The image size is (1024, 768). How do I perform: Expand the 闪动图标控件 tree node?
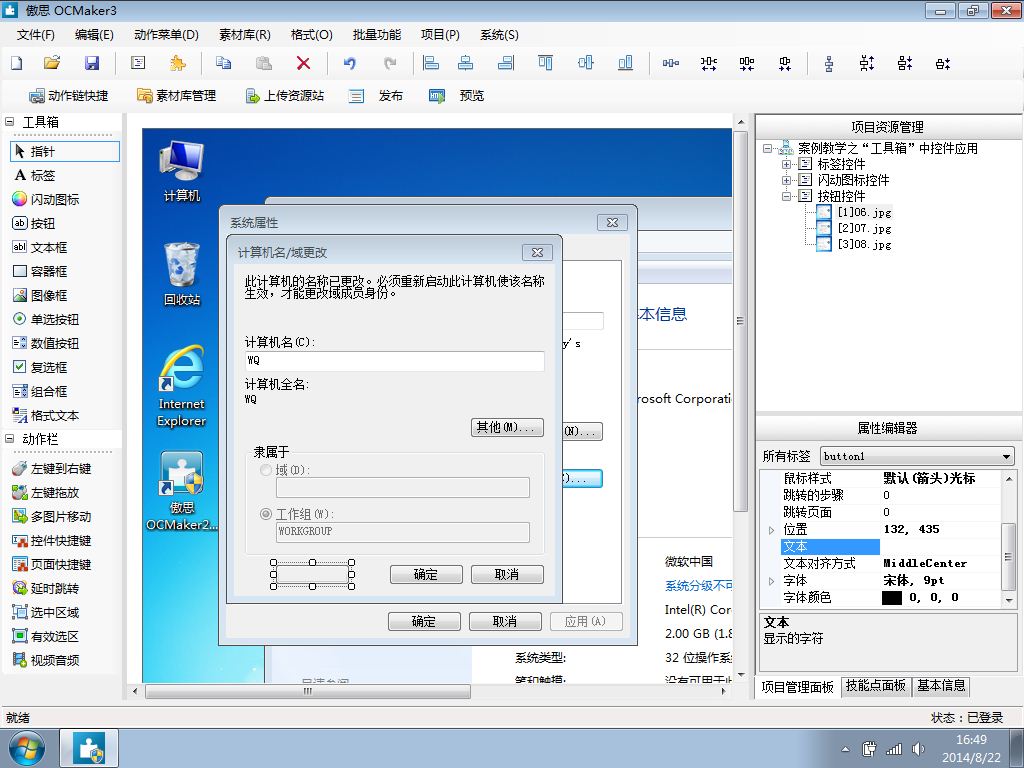pyautogui.click(x=787, y=180)
